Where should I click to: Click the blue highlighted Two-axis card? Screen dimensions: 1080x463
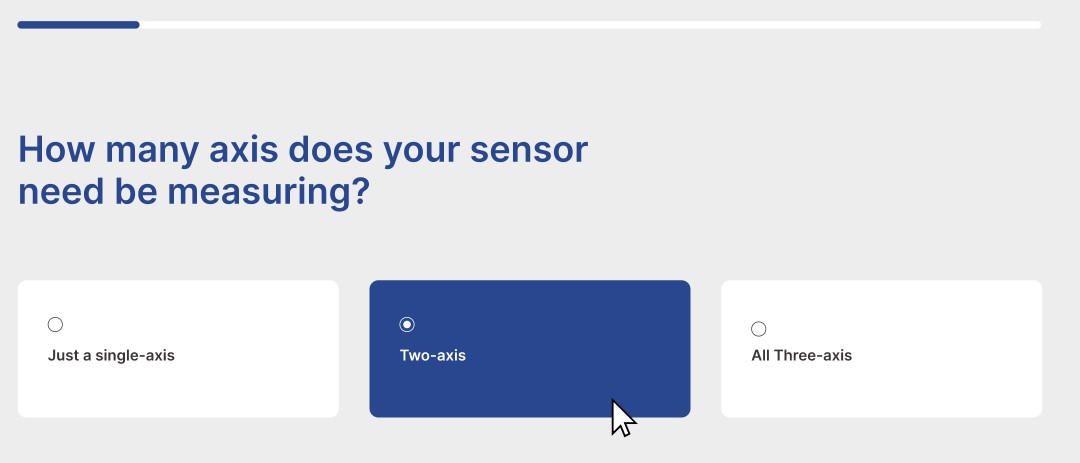530,349
